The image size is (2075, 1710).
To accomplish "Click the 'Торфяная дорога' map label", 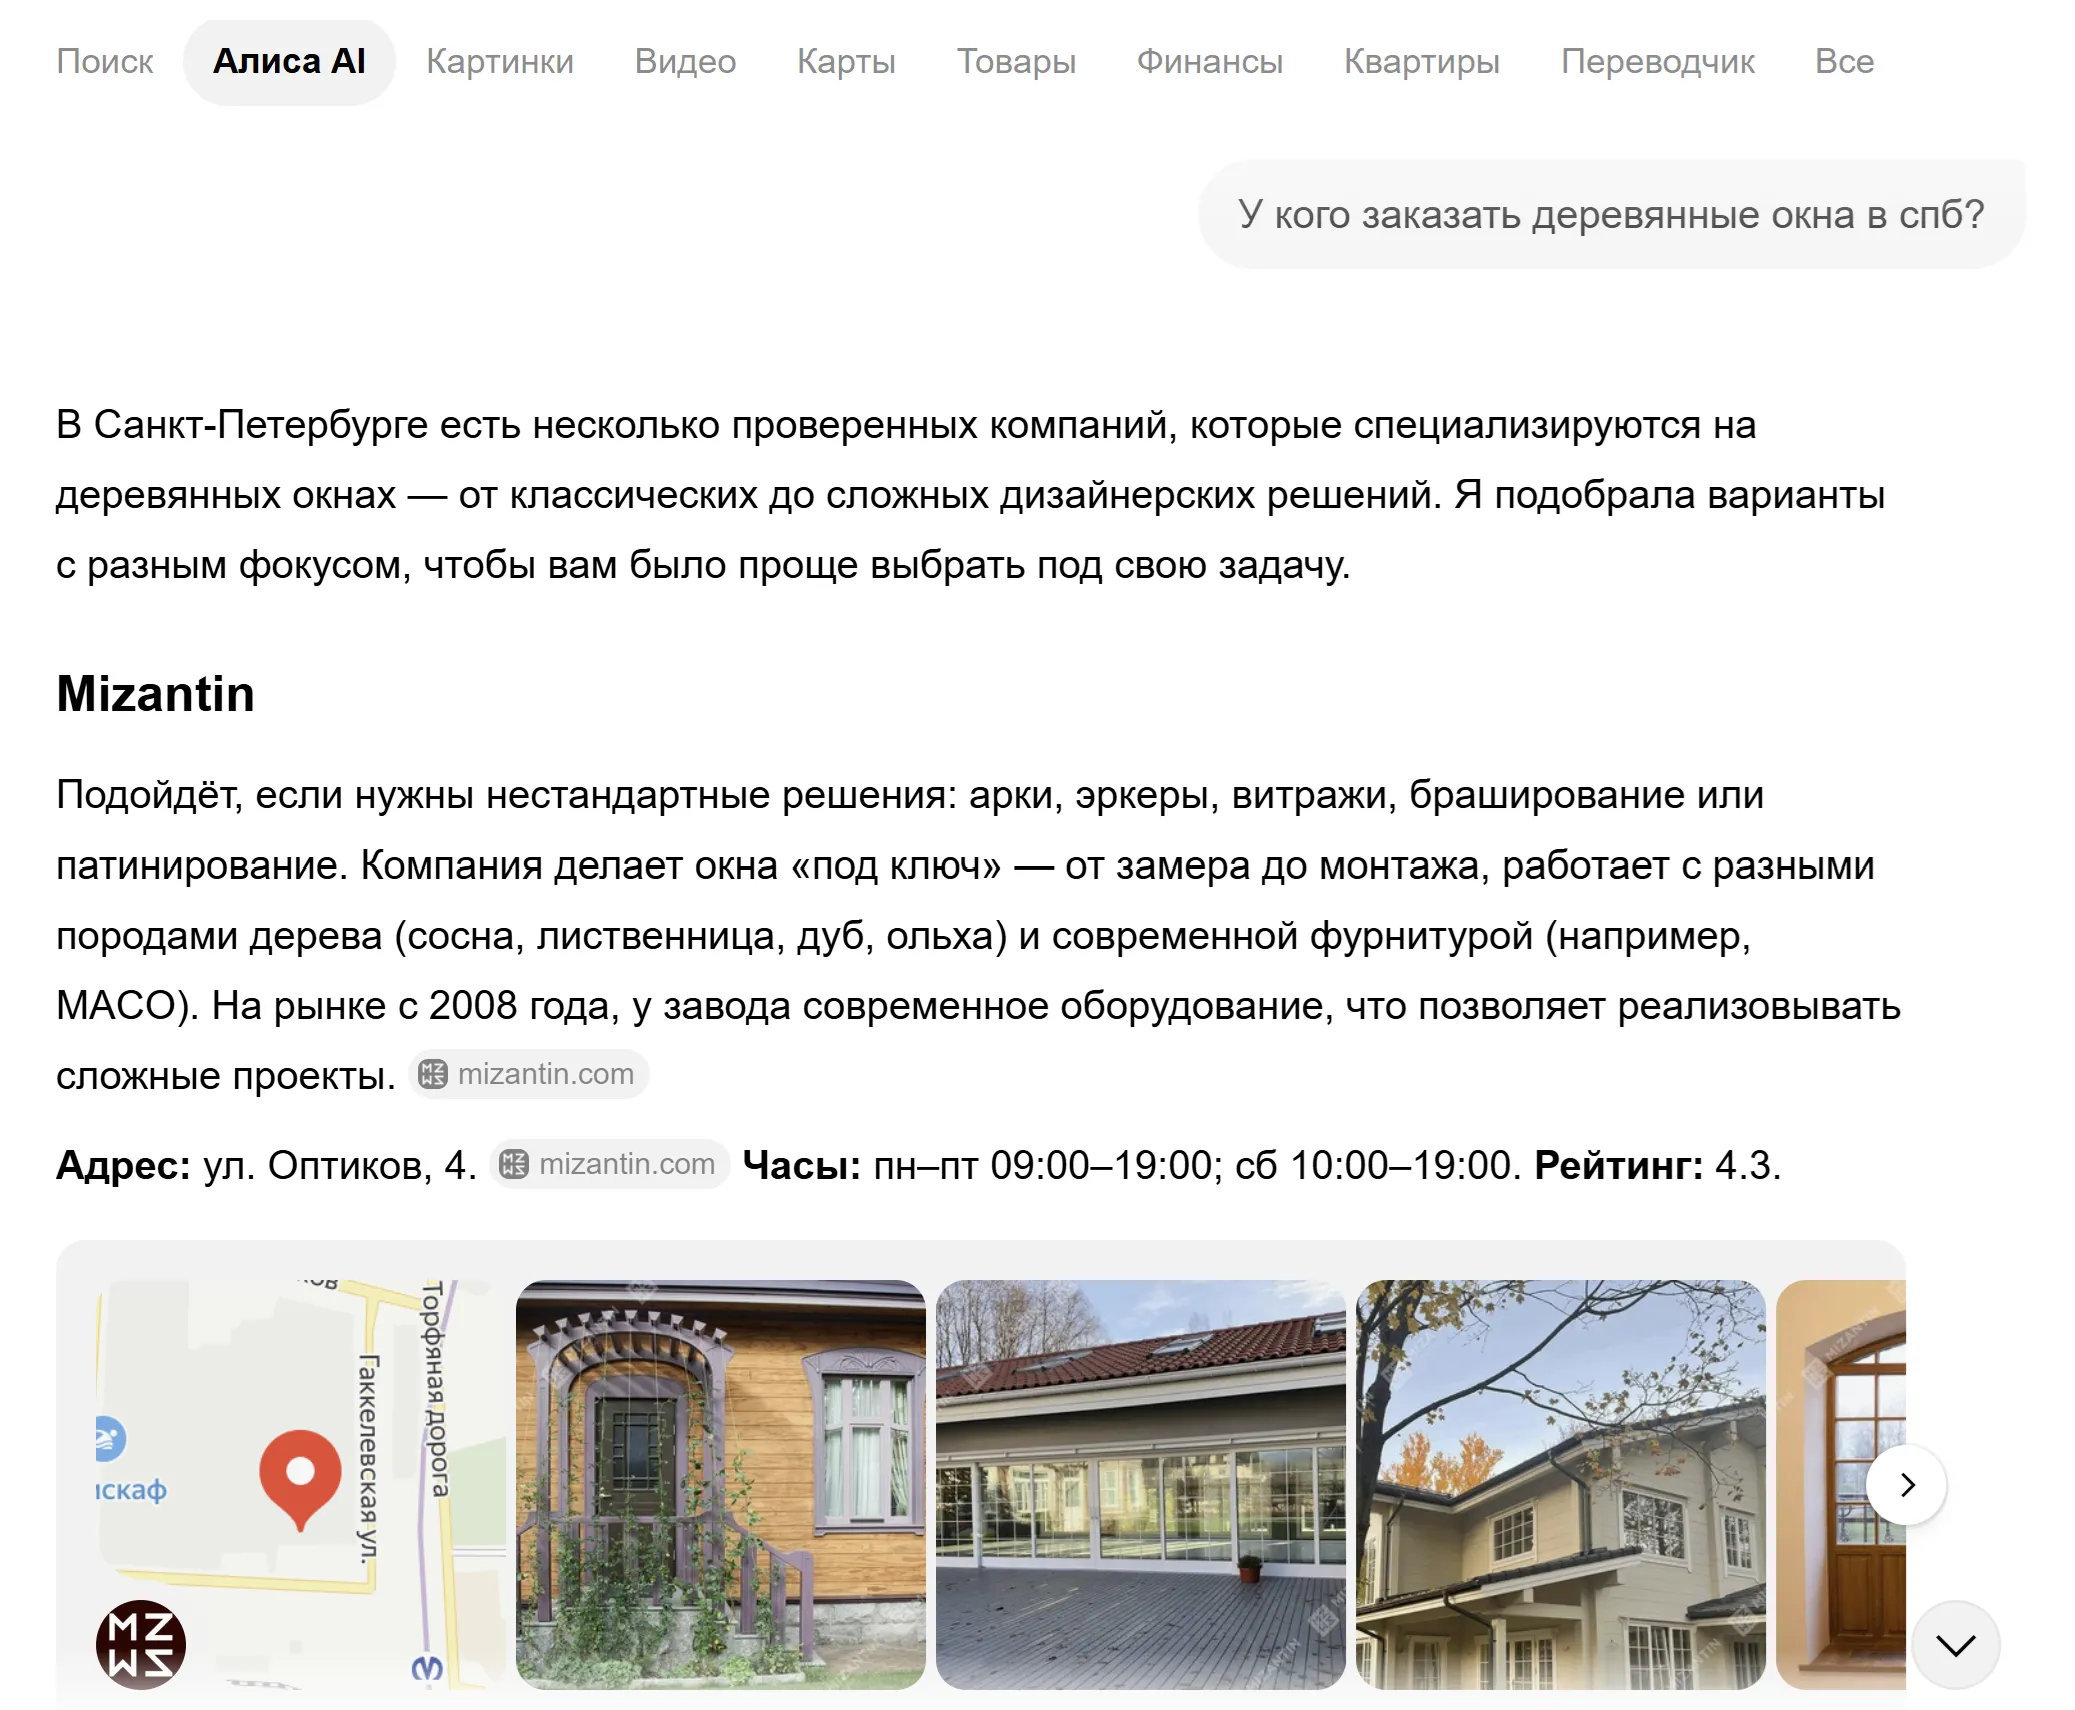I will 434,1389.
